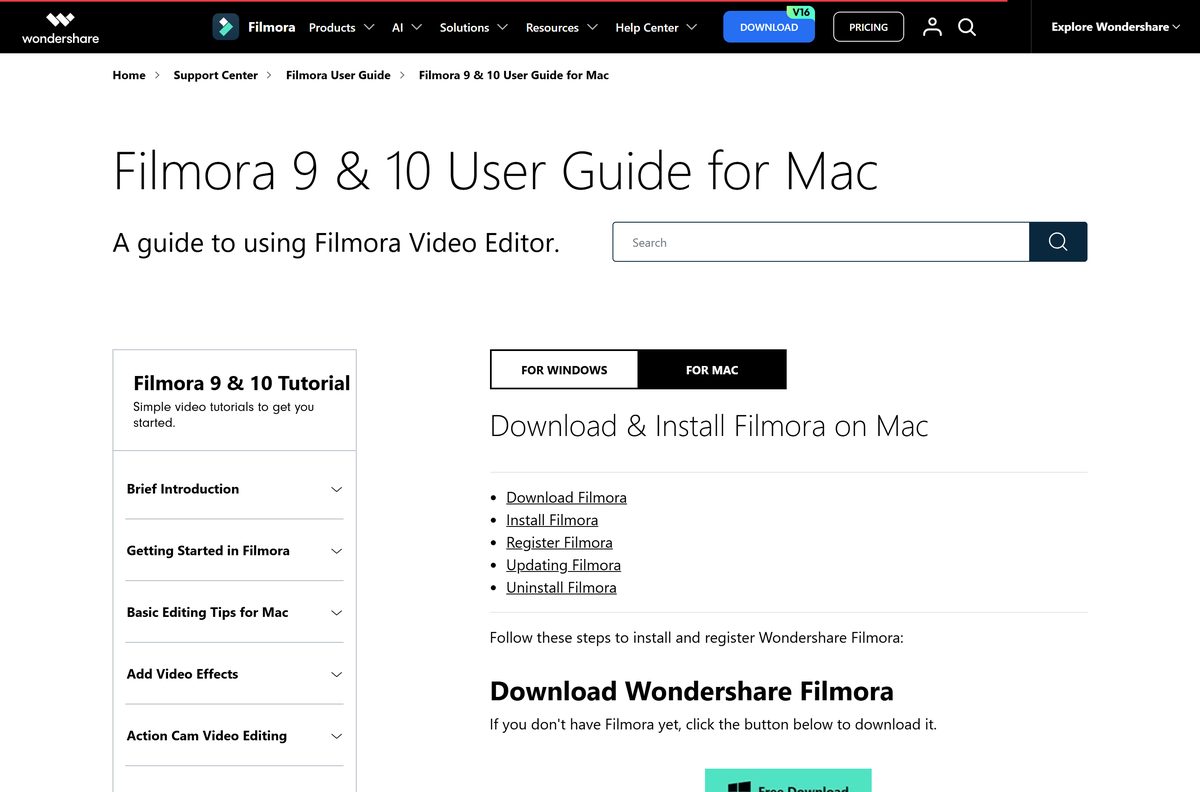Click the Free Download button

[x=788, y=780]
